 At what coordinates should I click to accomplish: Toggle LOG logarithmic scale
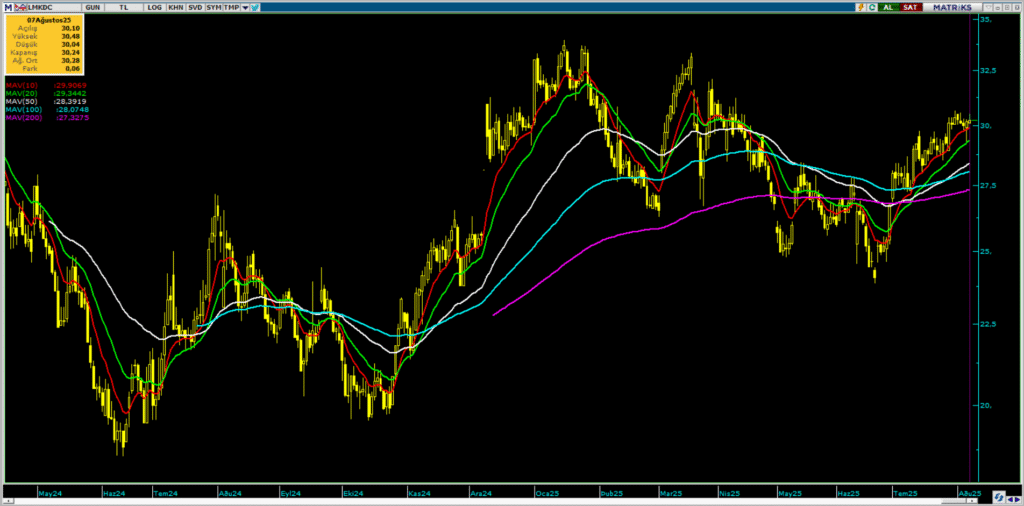click(154, 7)
